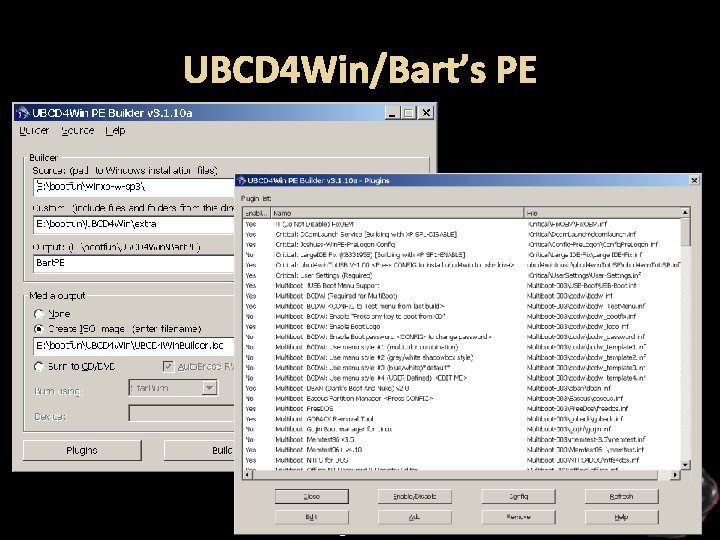Viewport: 720px width, 540px height.
Task: Click the horizontal scrollbar track in plugin list
Action: (664, 475)
